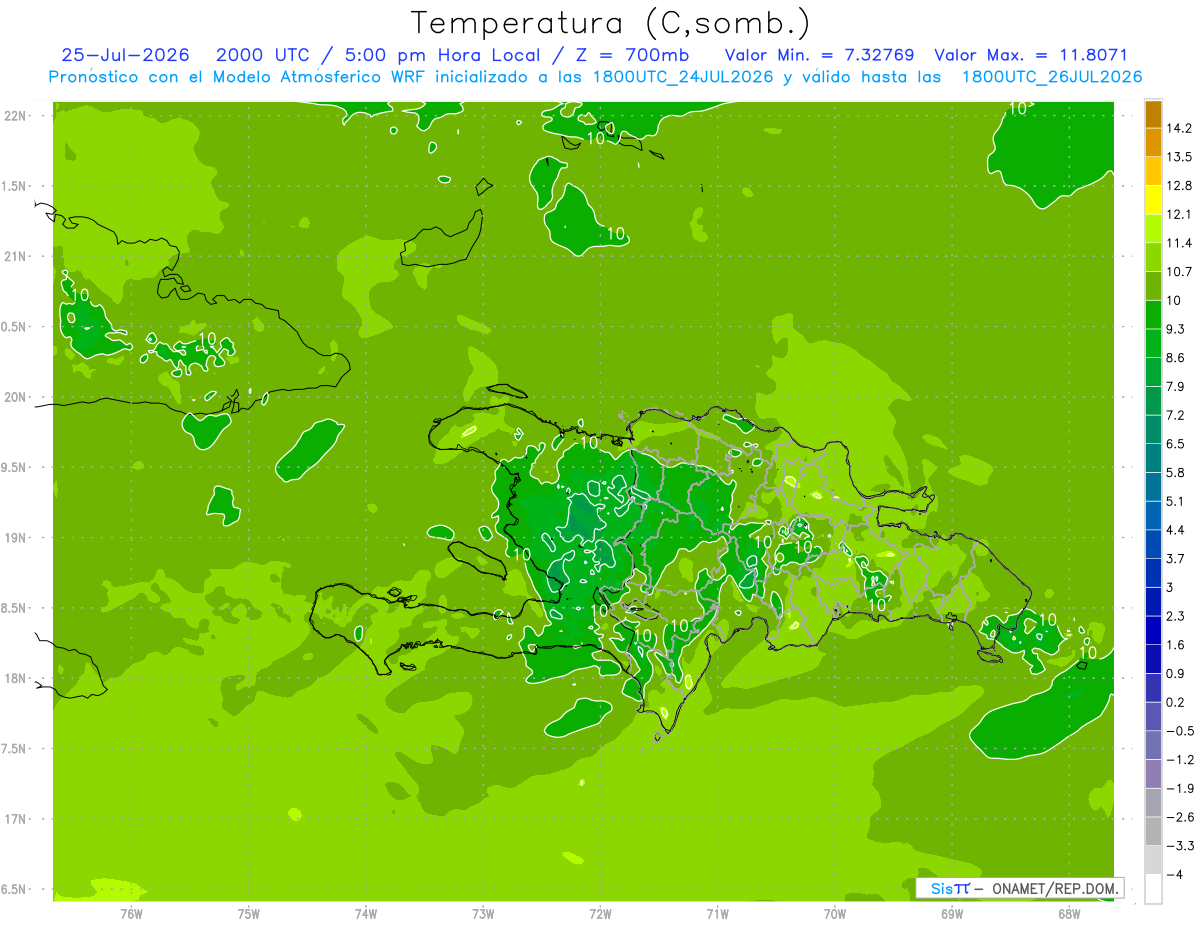This screenshot has height=927, width=1200.
Task: Pick the yellow swatch between 12.1 and 12.8
Action: 1153,200
